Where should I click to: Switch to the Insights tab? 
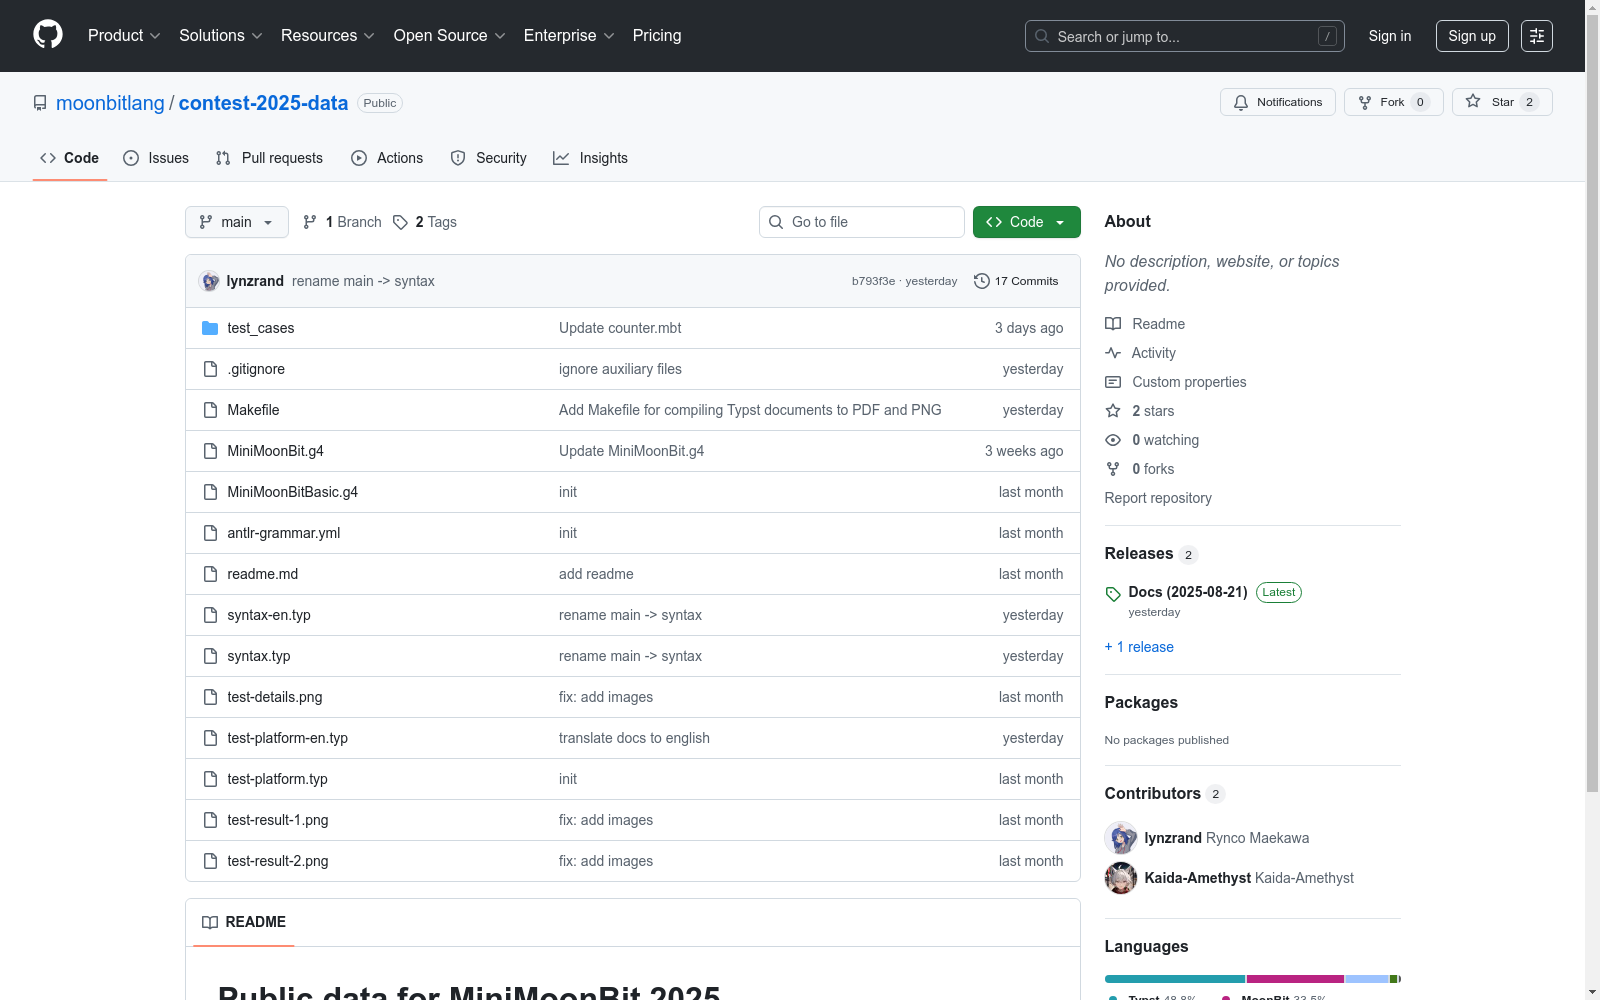tap(590, 158)
